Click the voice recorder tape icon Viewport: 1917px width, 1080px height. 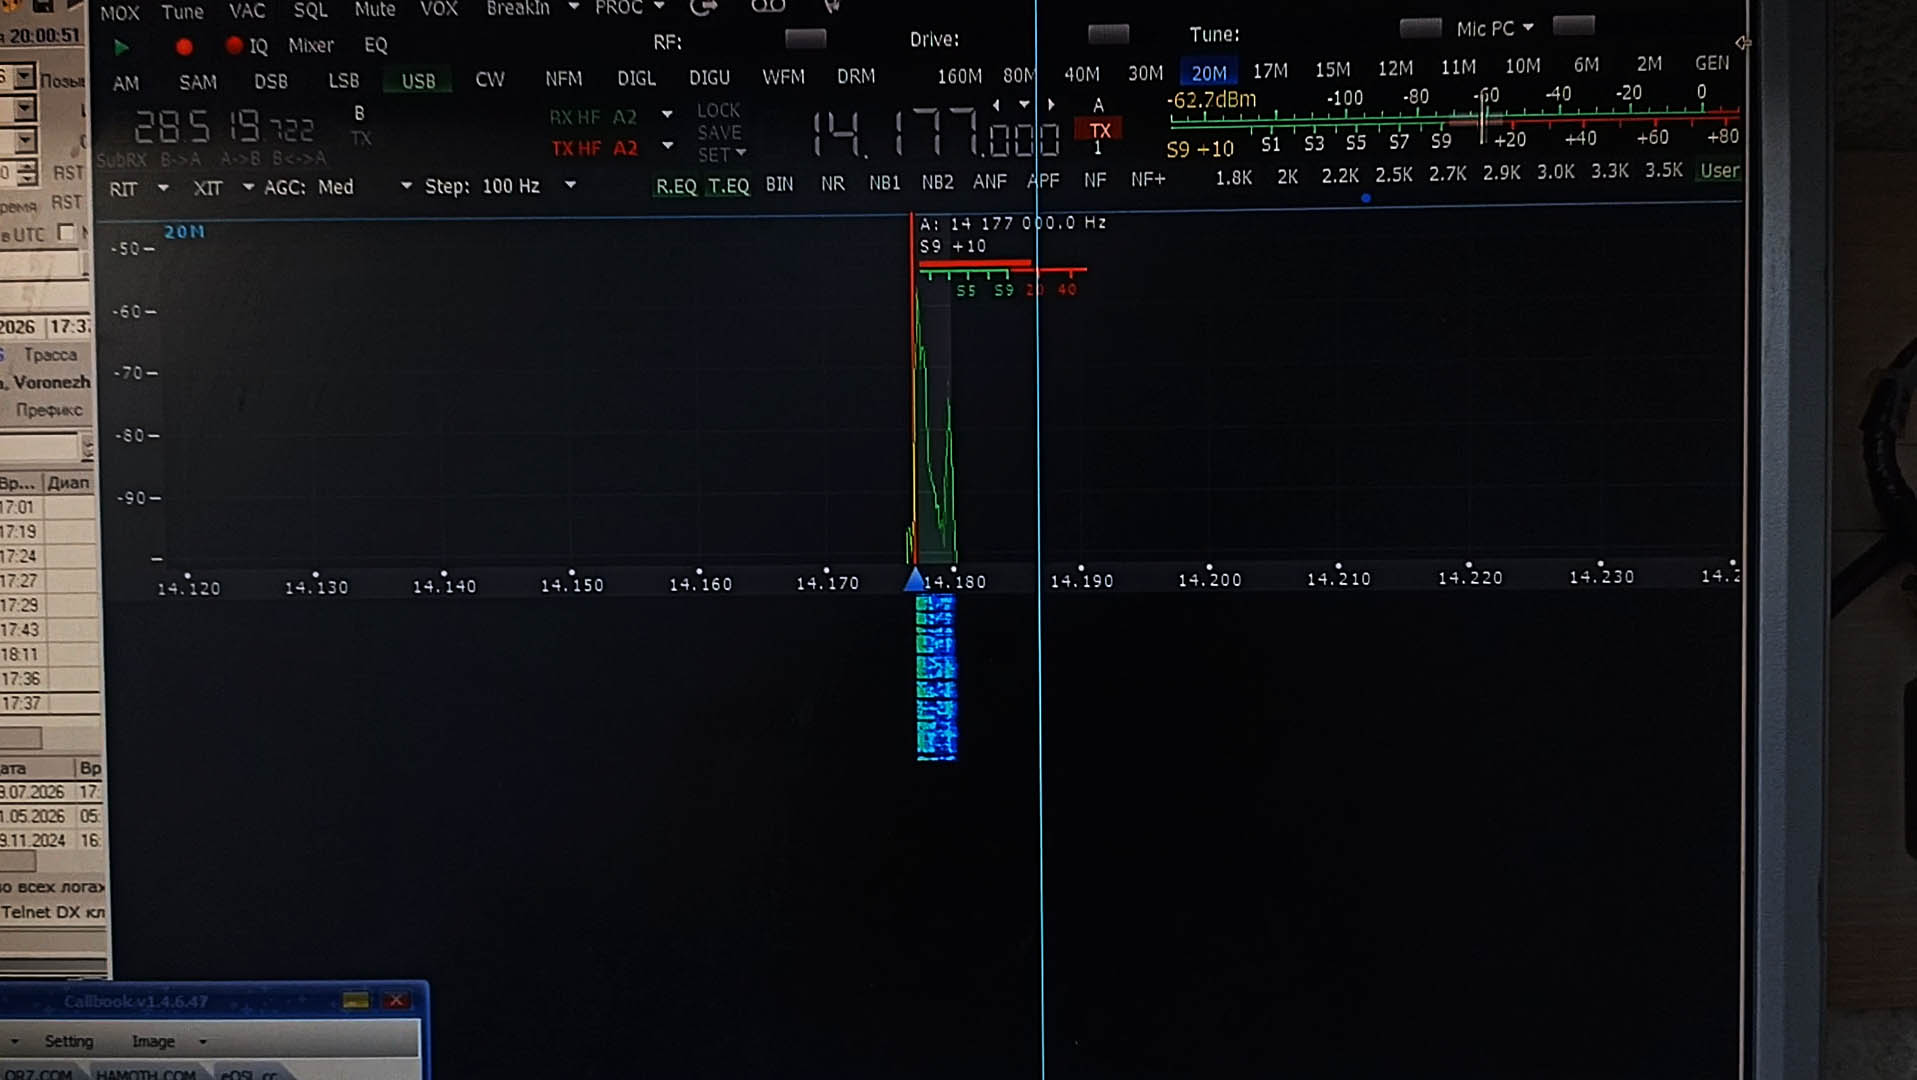point(768,7)
